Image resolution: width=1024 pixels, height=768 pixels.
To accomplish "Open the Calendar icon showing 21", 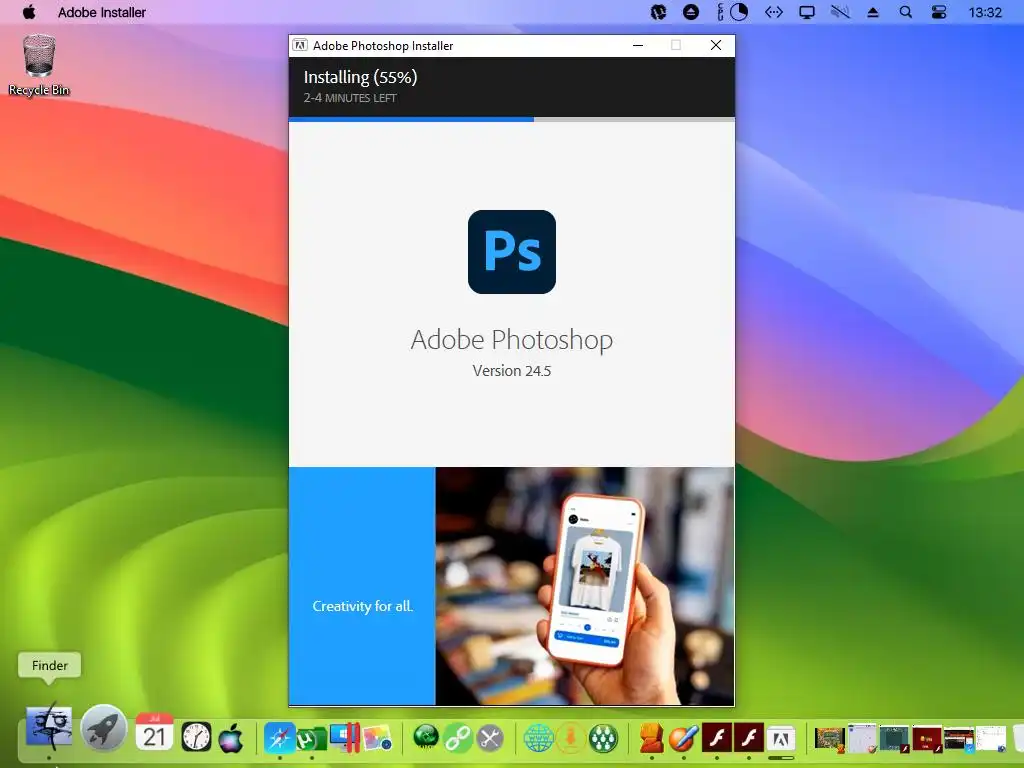I will pos(154,732).
